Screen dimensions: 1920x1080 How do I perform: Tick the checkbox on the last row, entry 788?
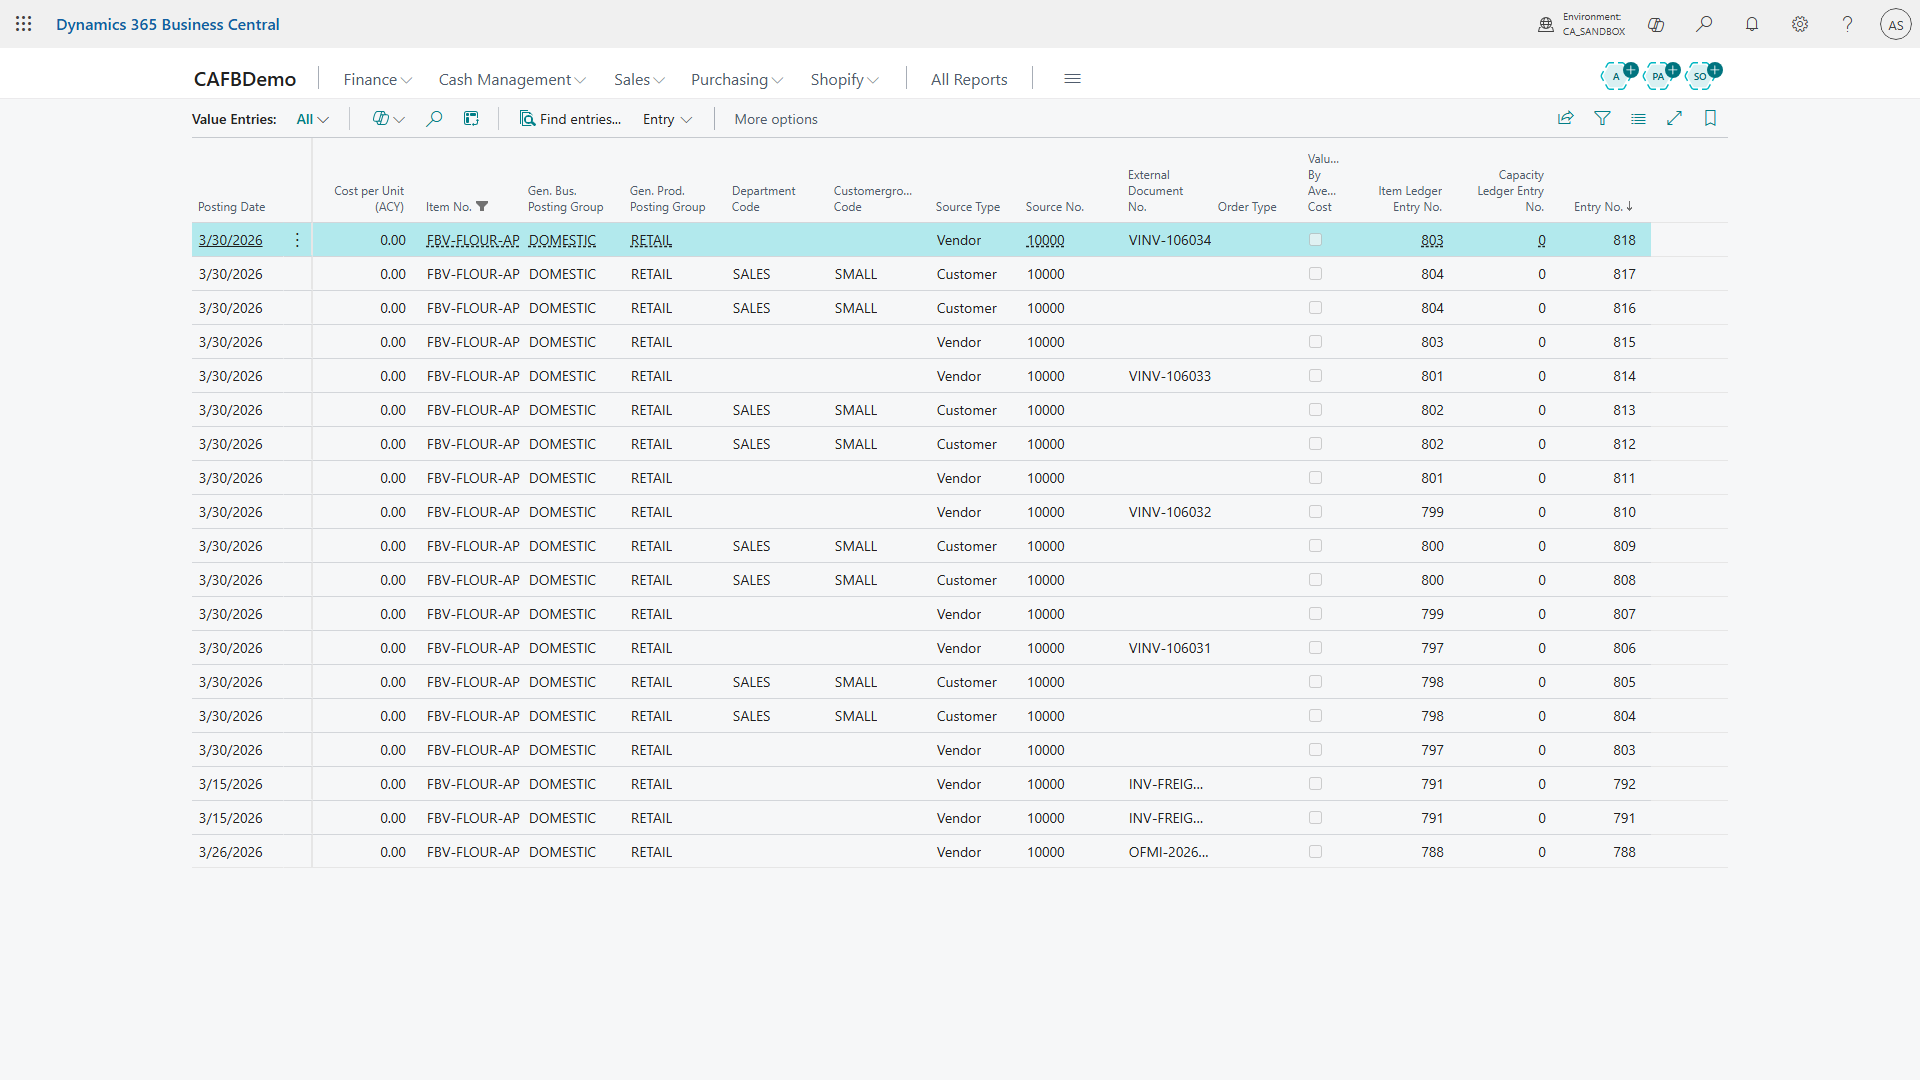1315,851
